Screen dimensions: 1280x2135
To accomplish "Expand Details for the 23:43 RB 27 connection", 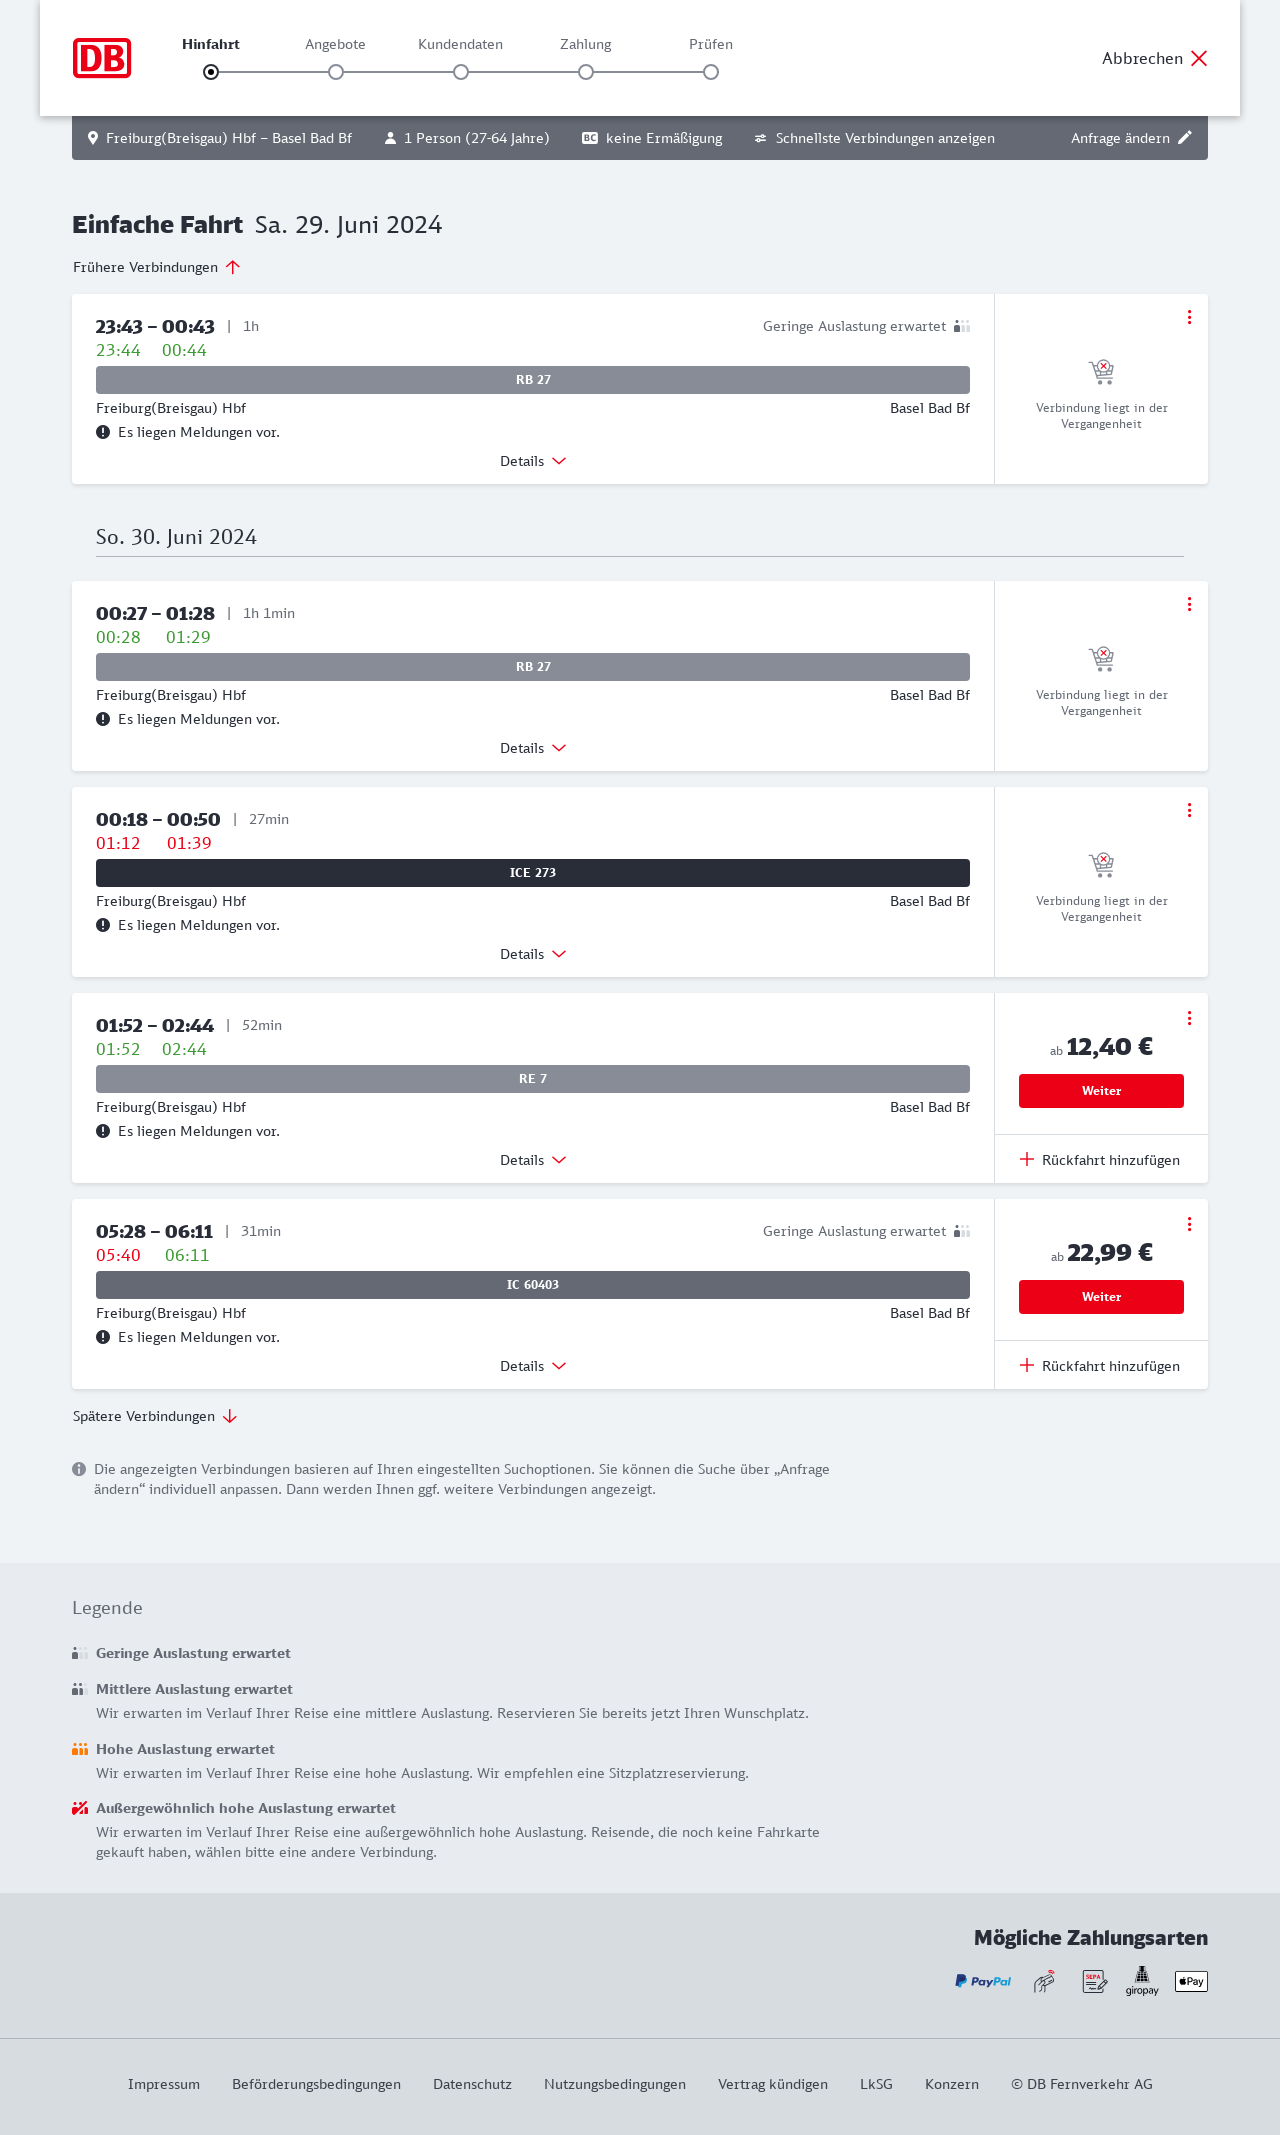I will (x=533, y=461).
